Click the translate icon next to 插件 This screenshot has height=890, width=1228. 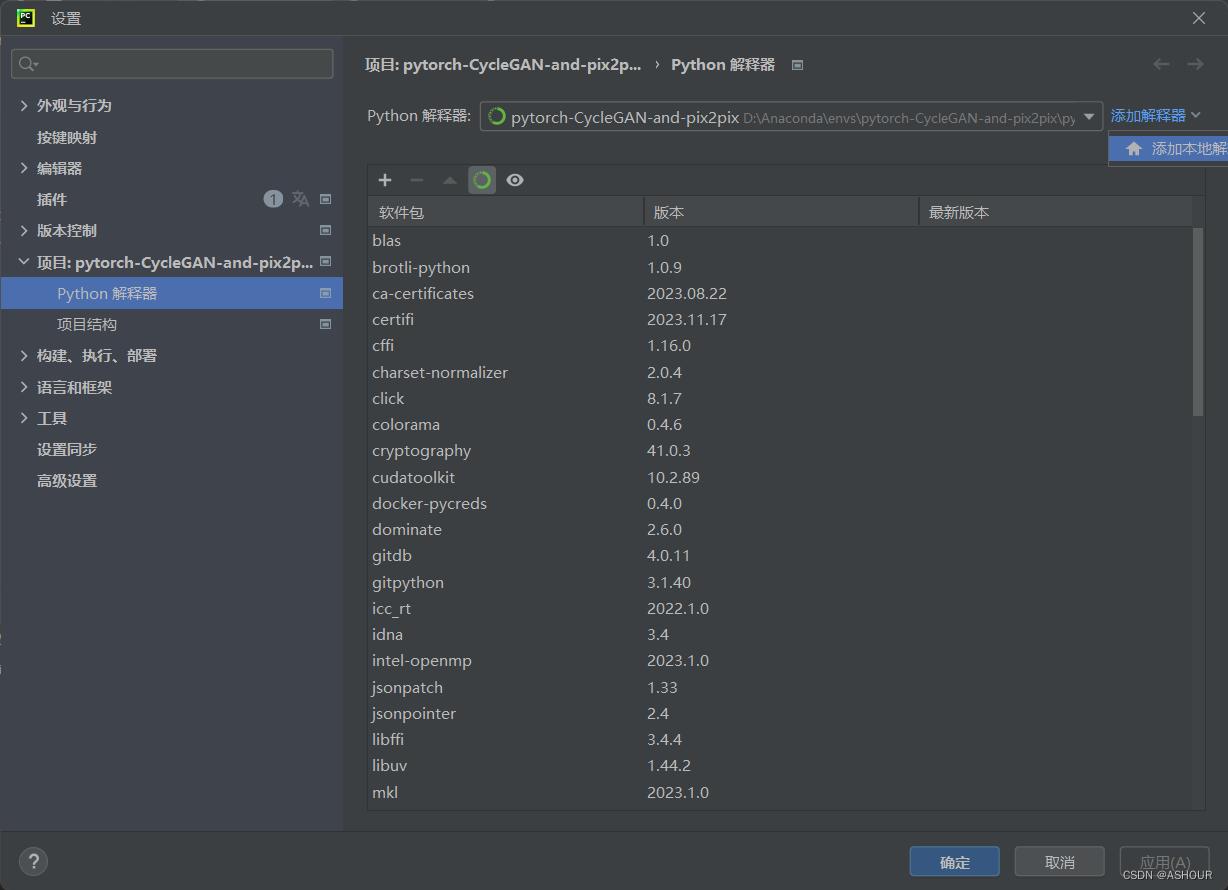[x=301, y=199]
